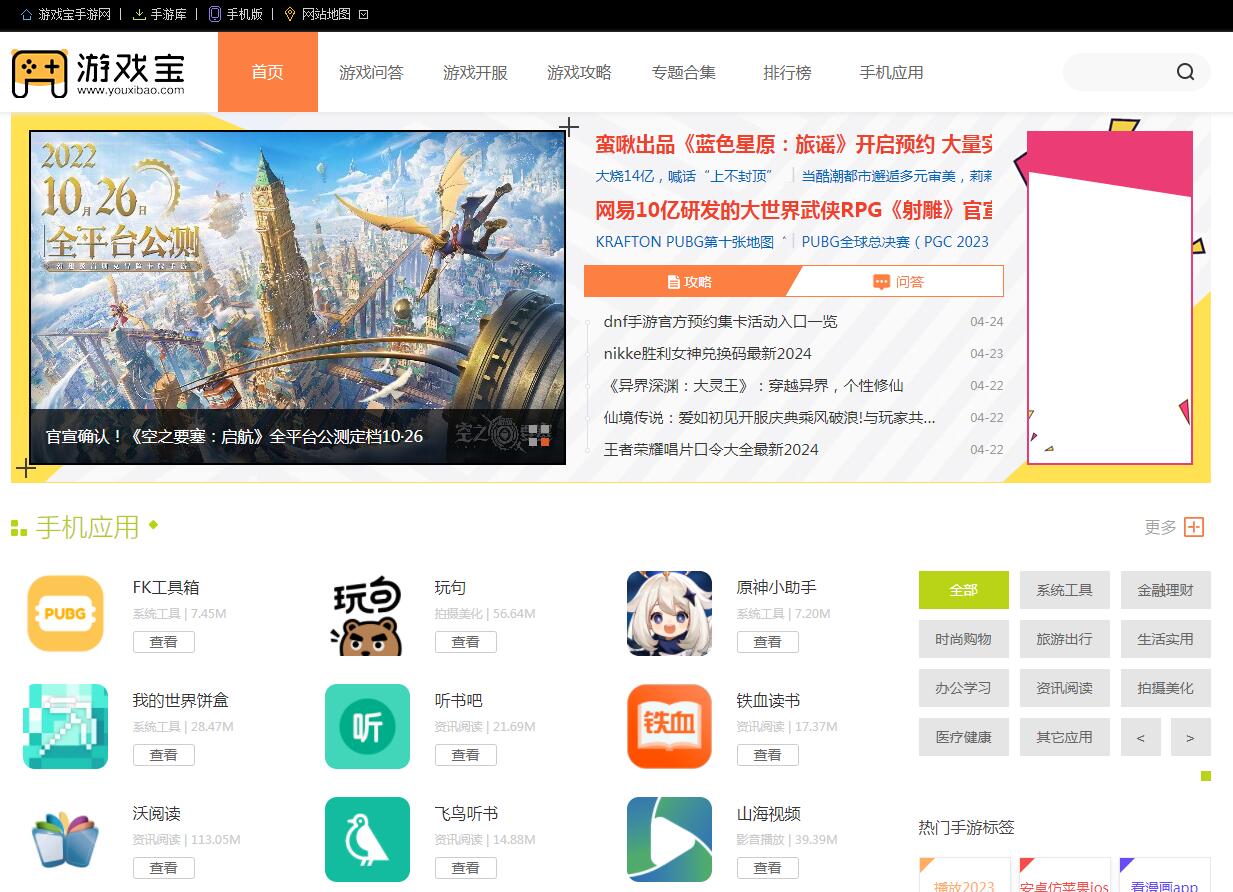
Task: Open 大烧14亿 sub-headline link
Action: (x=685, y=176)
